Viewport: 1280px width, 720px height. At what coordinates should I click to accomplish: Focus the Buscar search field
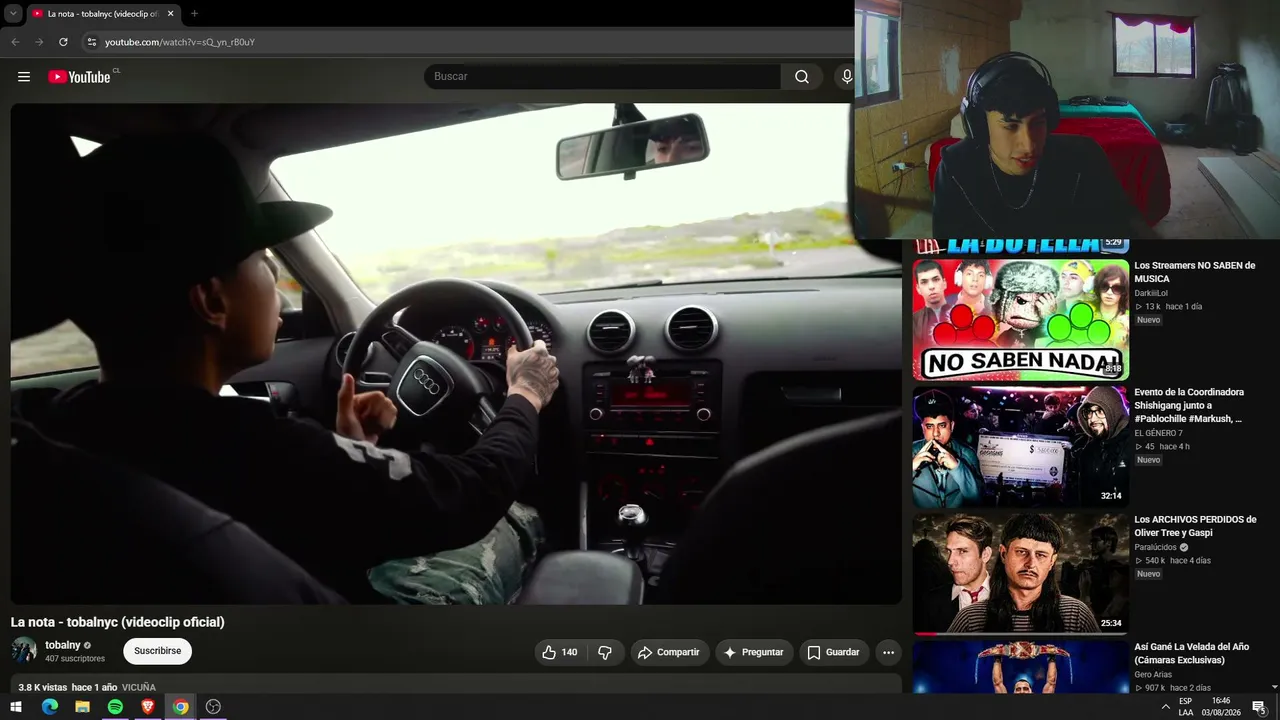[602, 77]
